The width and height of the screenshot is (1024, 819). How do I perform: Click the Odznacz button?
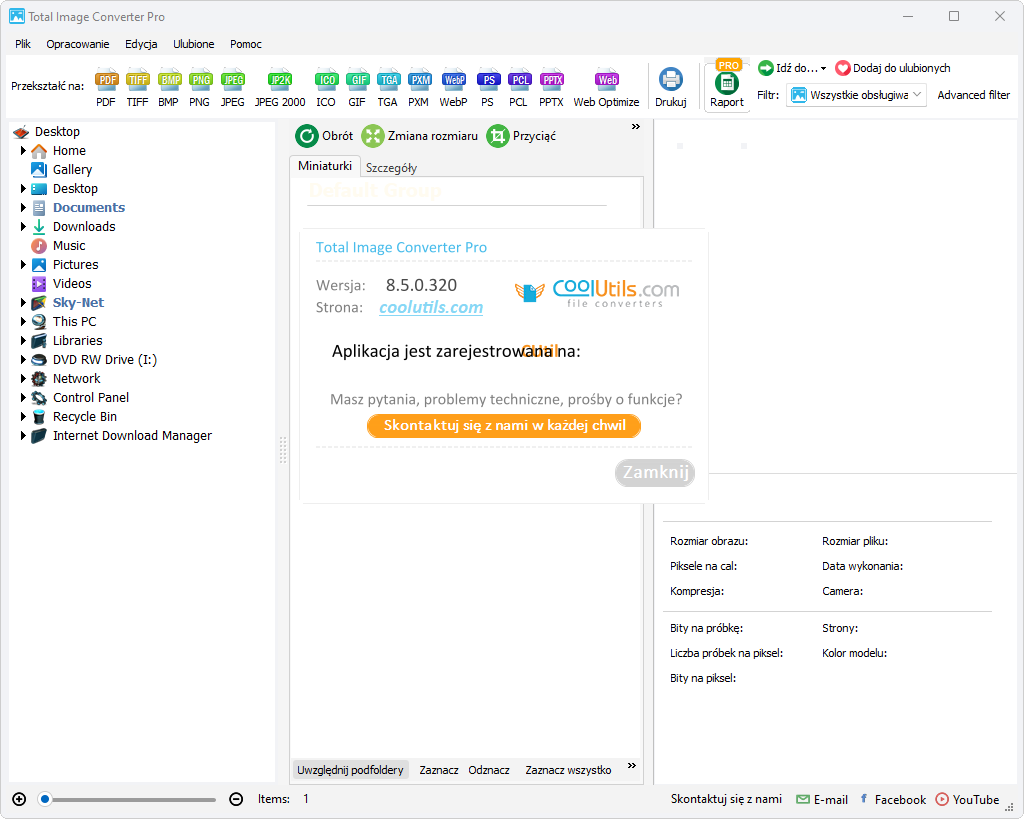(x=488, y=770)
